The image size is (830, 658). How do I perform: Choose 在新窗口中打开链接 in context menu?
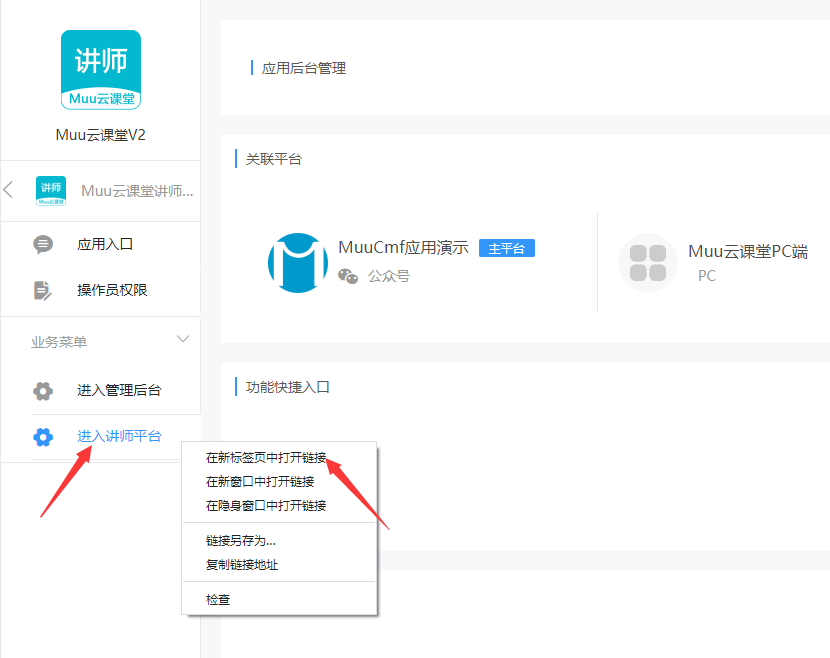pos(260,482)
